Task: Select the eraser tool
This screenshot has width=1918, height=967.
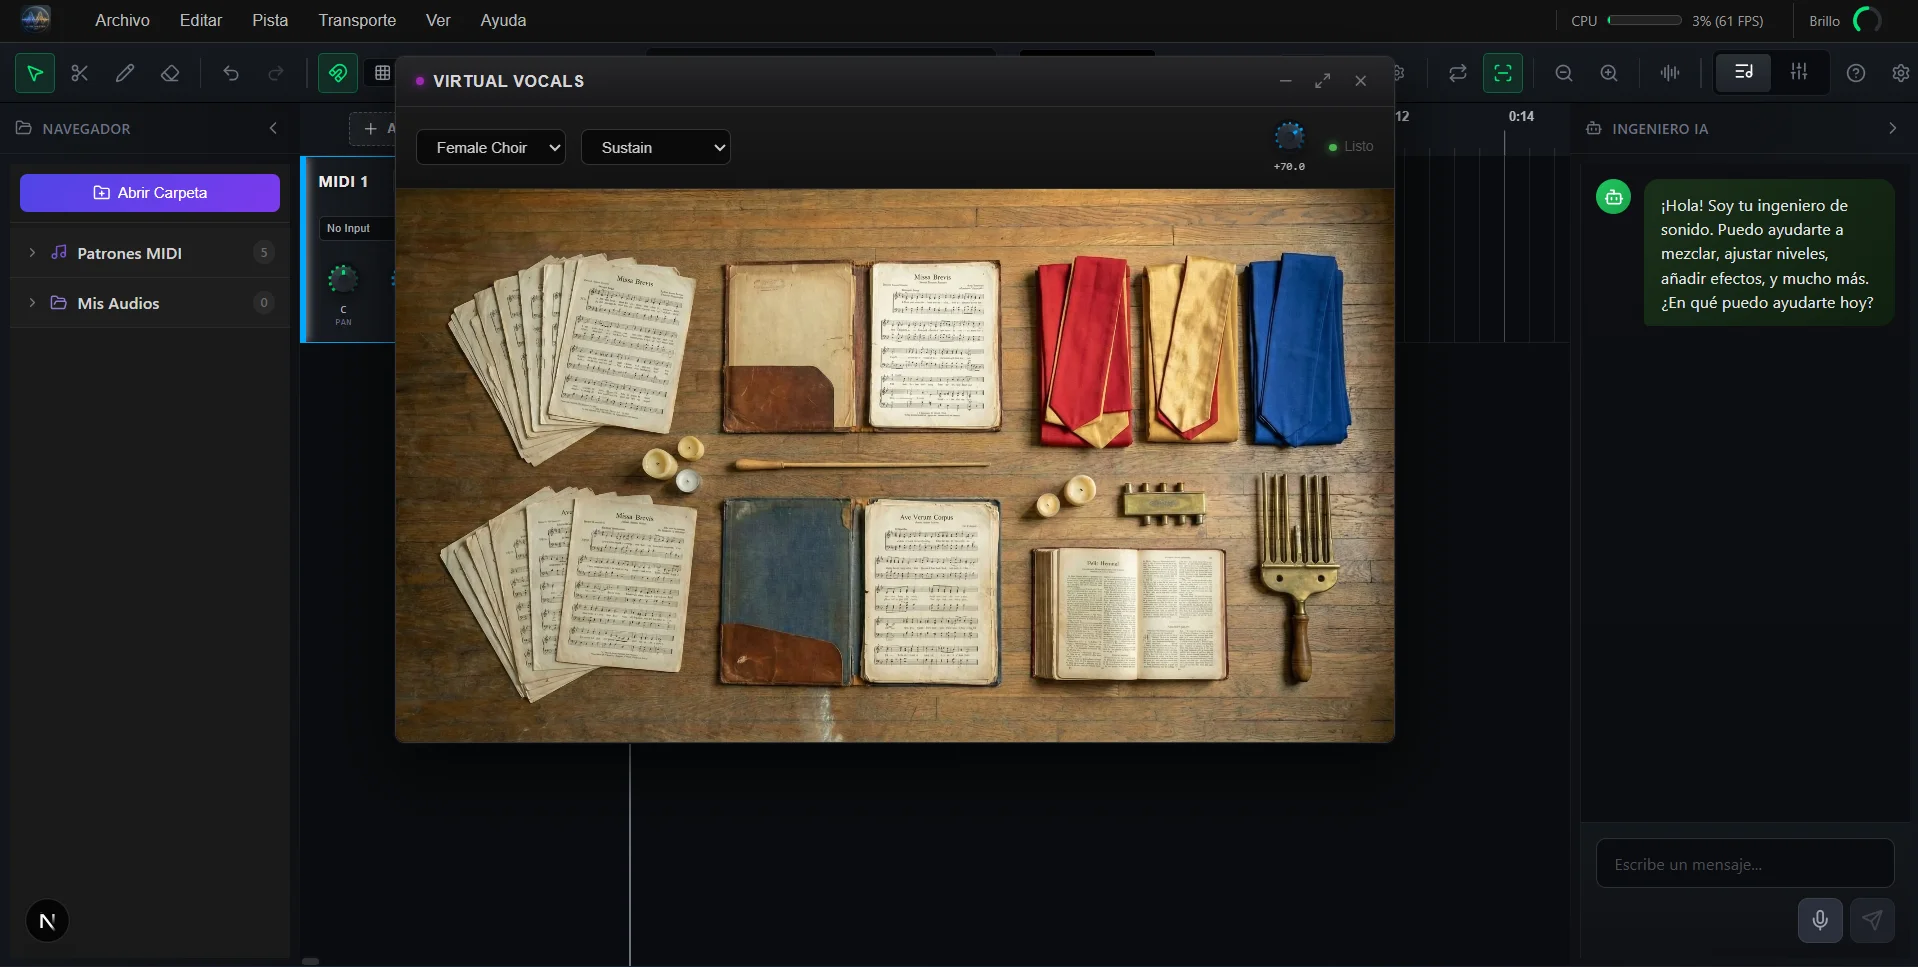Action: 170,73
